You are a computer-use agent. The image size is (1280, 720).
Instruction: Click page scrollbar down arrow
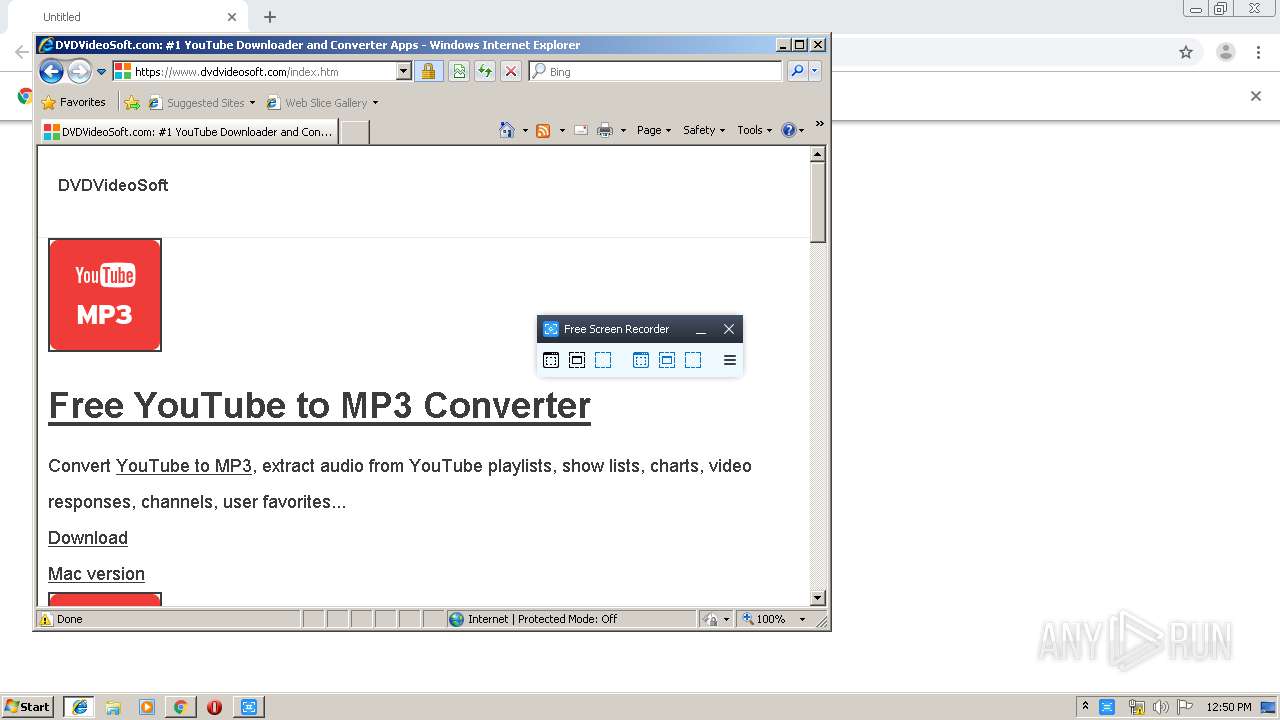pos(818,598)
